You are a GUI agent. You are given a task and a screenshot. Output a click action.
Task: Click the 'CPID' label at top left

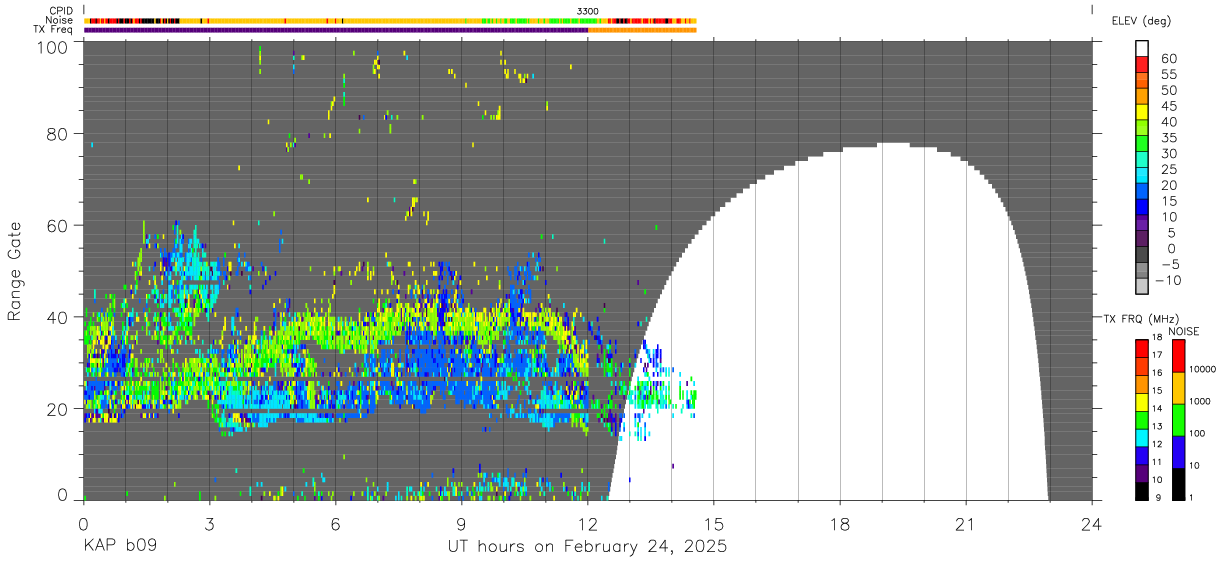click(x=62, y=11)
